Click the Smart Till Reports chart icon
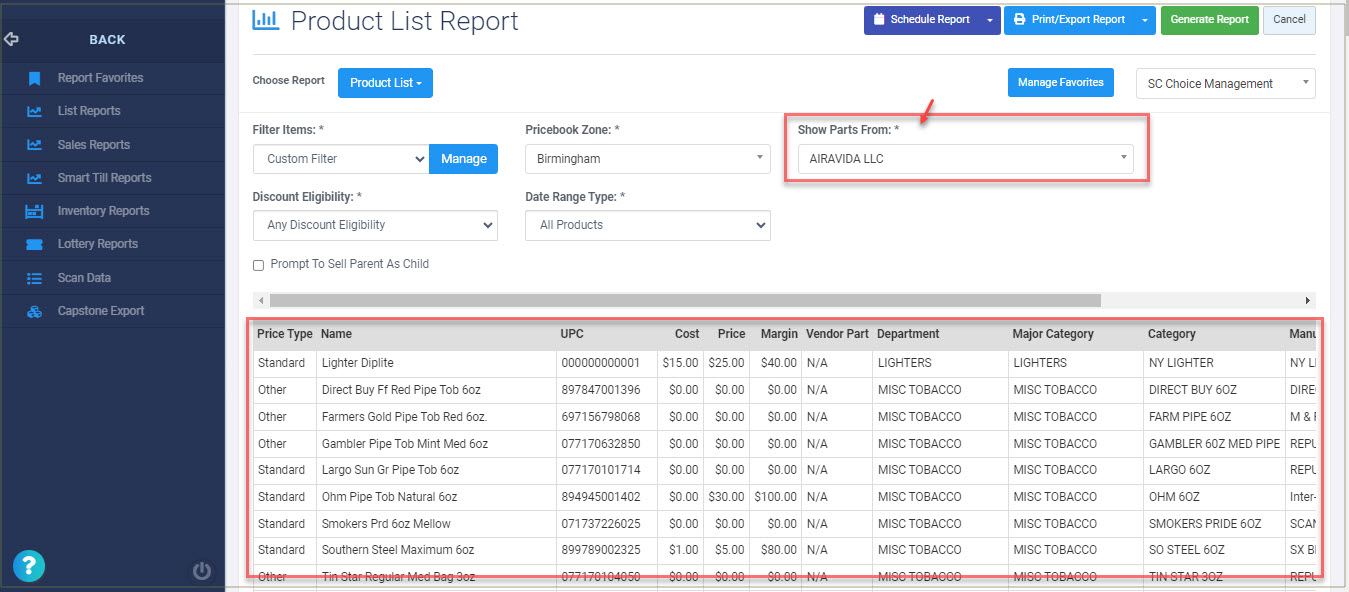 (x=34, y=178)
